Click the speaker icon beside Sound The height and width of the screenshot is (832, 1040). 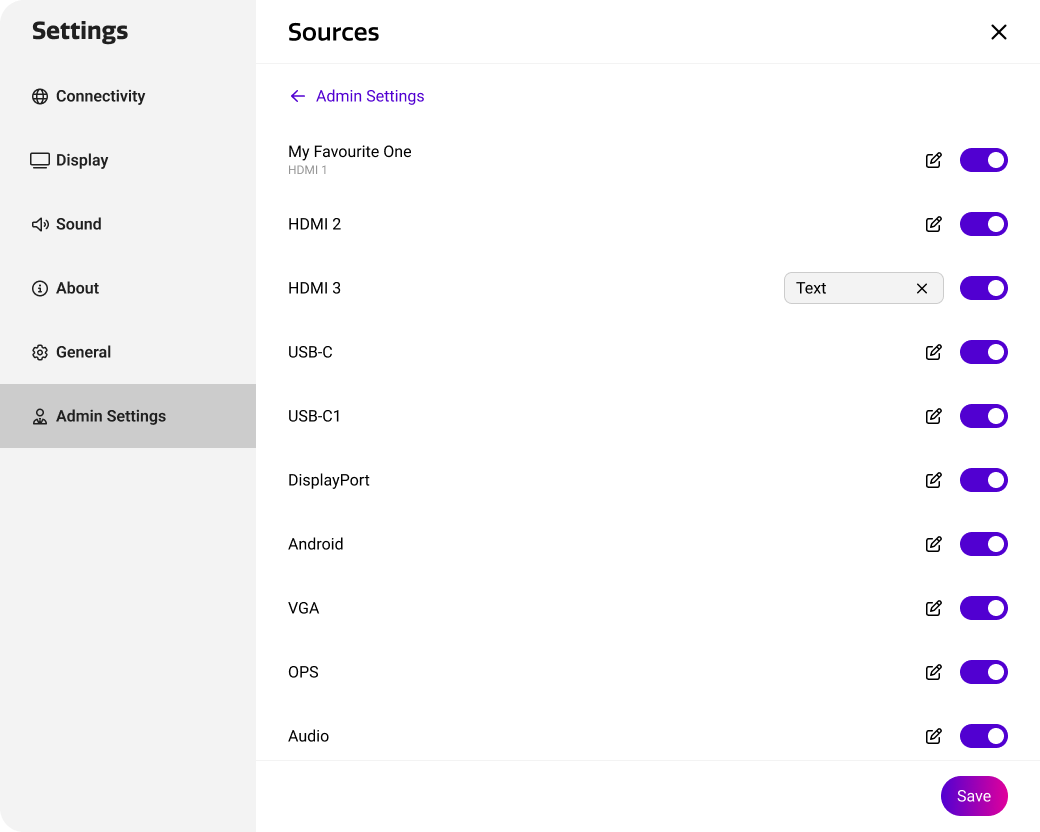pyautogui.click(x=40, y=224)
